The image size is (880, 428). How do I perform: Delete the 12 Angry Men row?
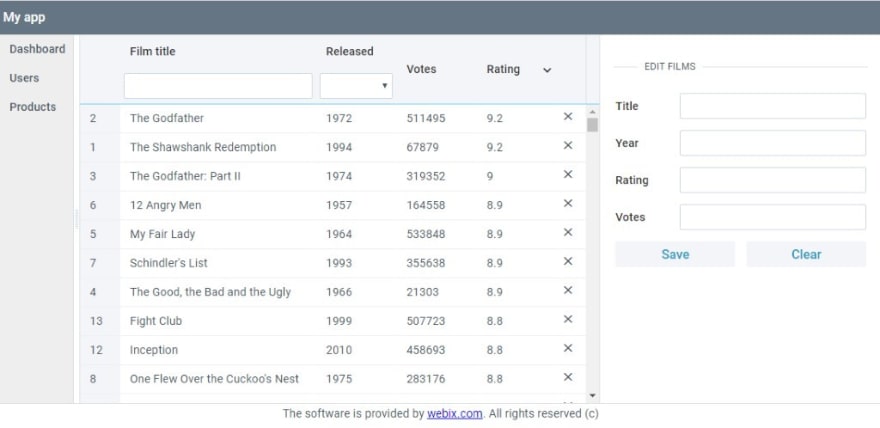coord(567,203)
